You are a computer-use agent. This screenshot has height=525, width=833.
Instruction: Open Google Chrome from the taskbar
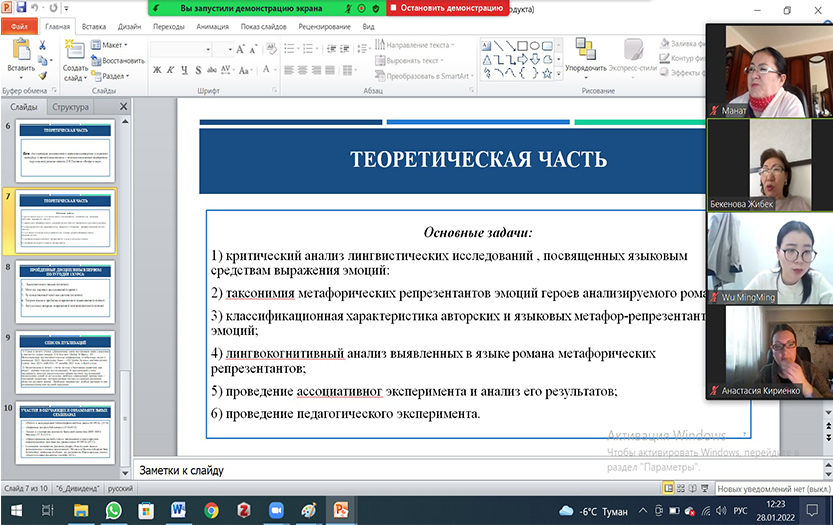pos(210,510)
